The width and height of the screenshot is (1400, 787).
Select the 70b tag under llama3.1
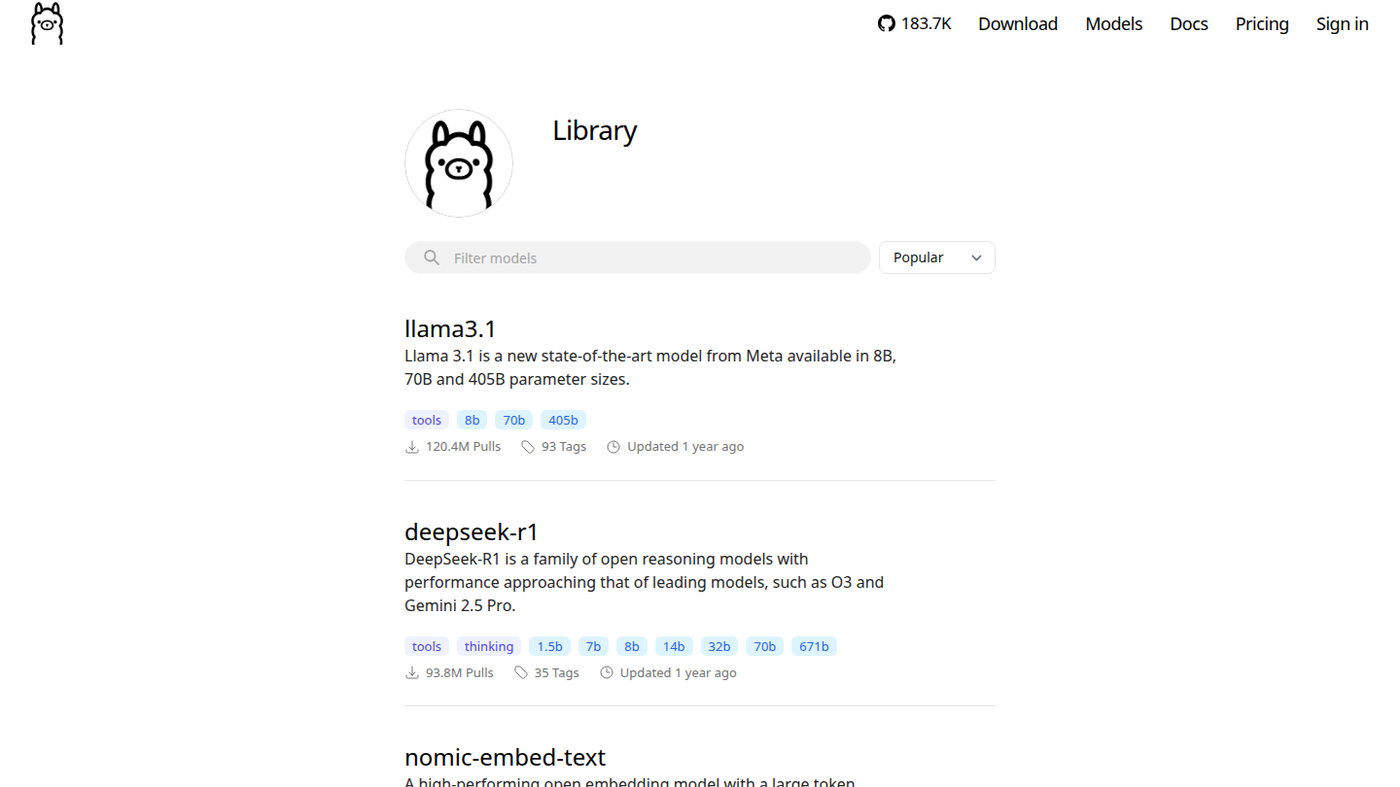(514, 420)
